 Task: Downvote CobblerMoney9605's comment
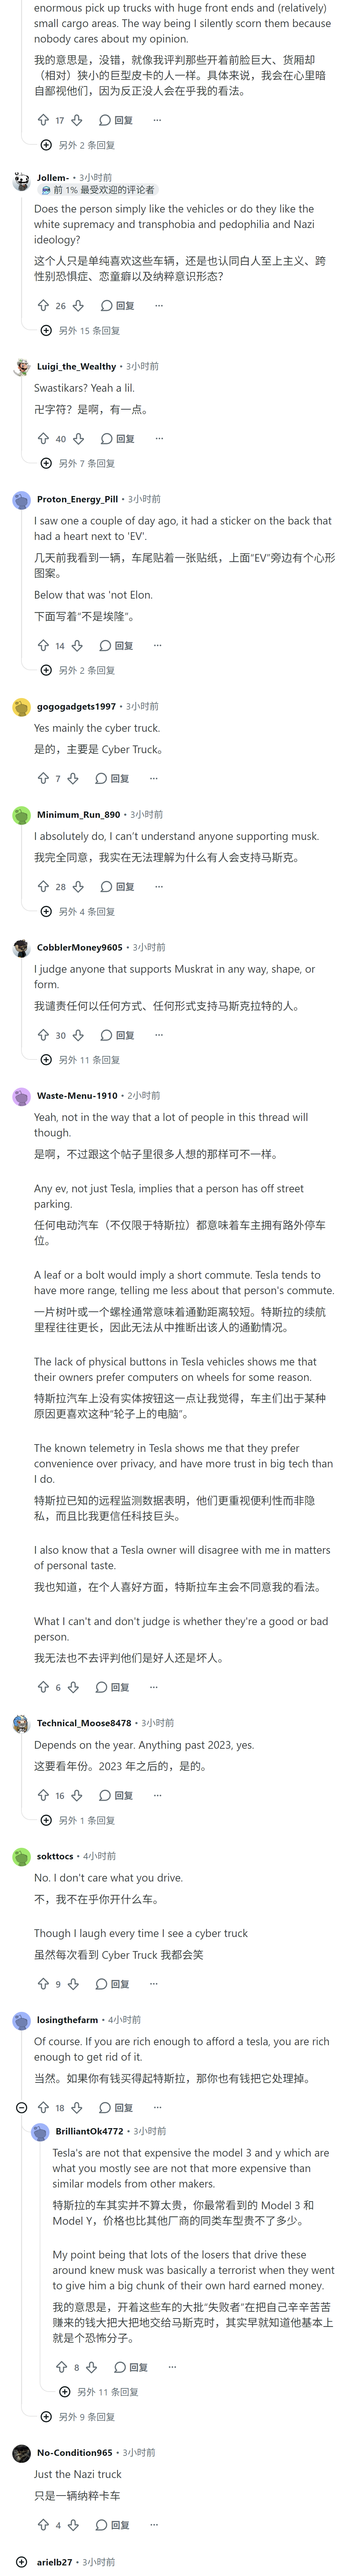tap(78, 1035)
